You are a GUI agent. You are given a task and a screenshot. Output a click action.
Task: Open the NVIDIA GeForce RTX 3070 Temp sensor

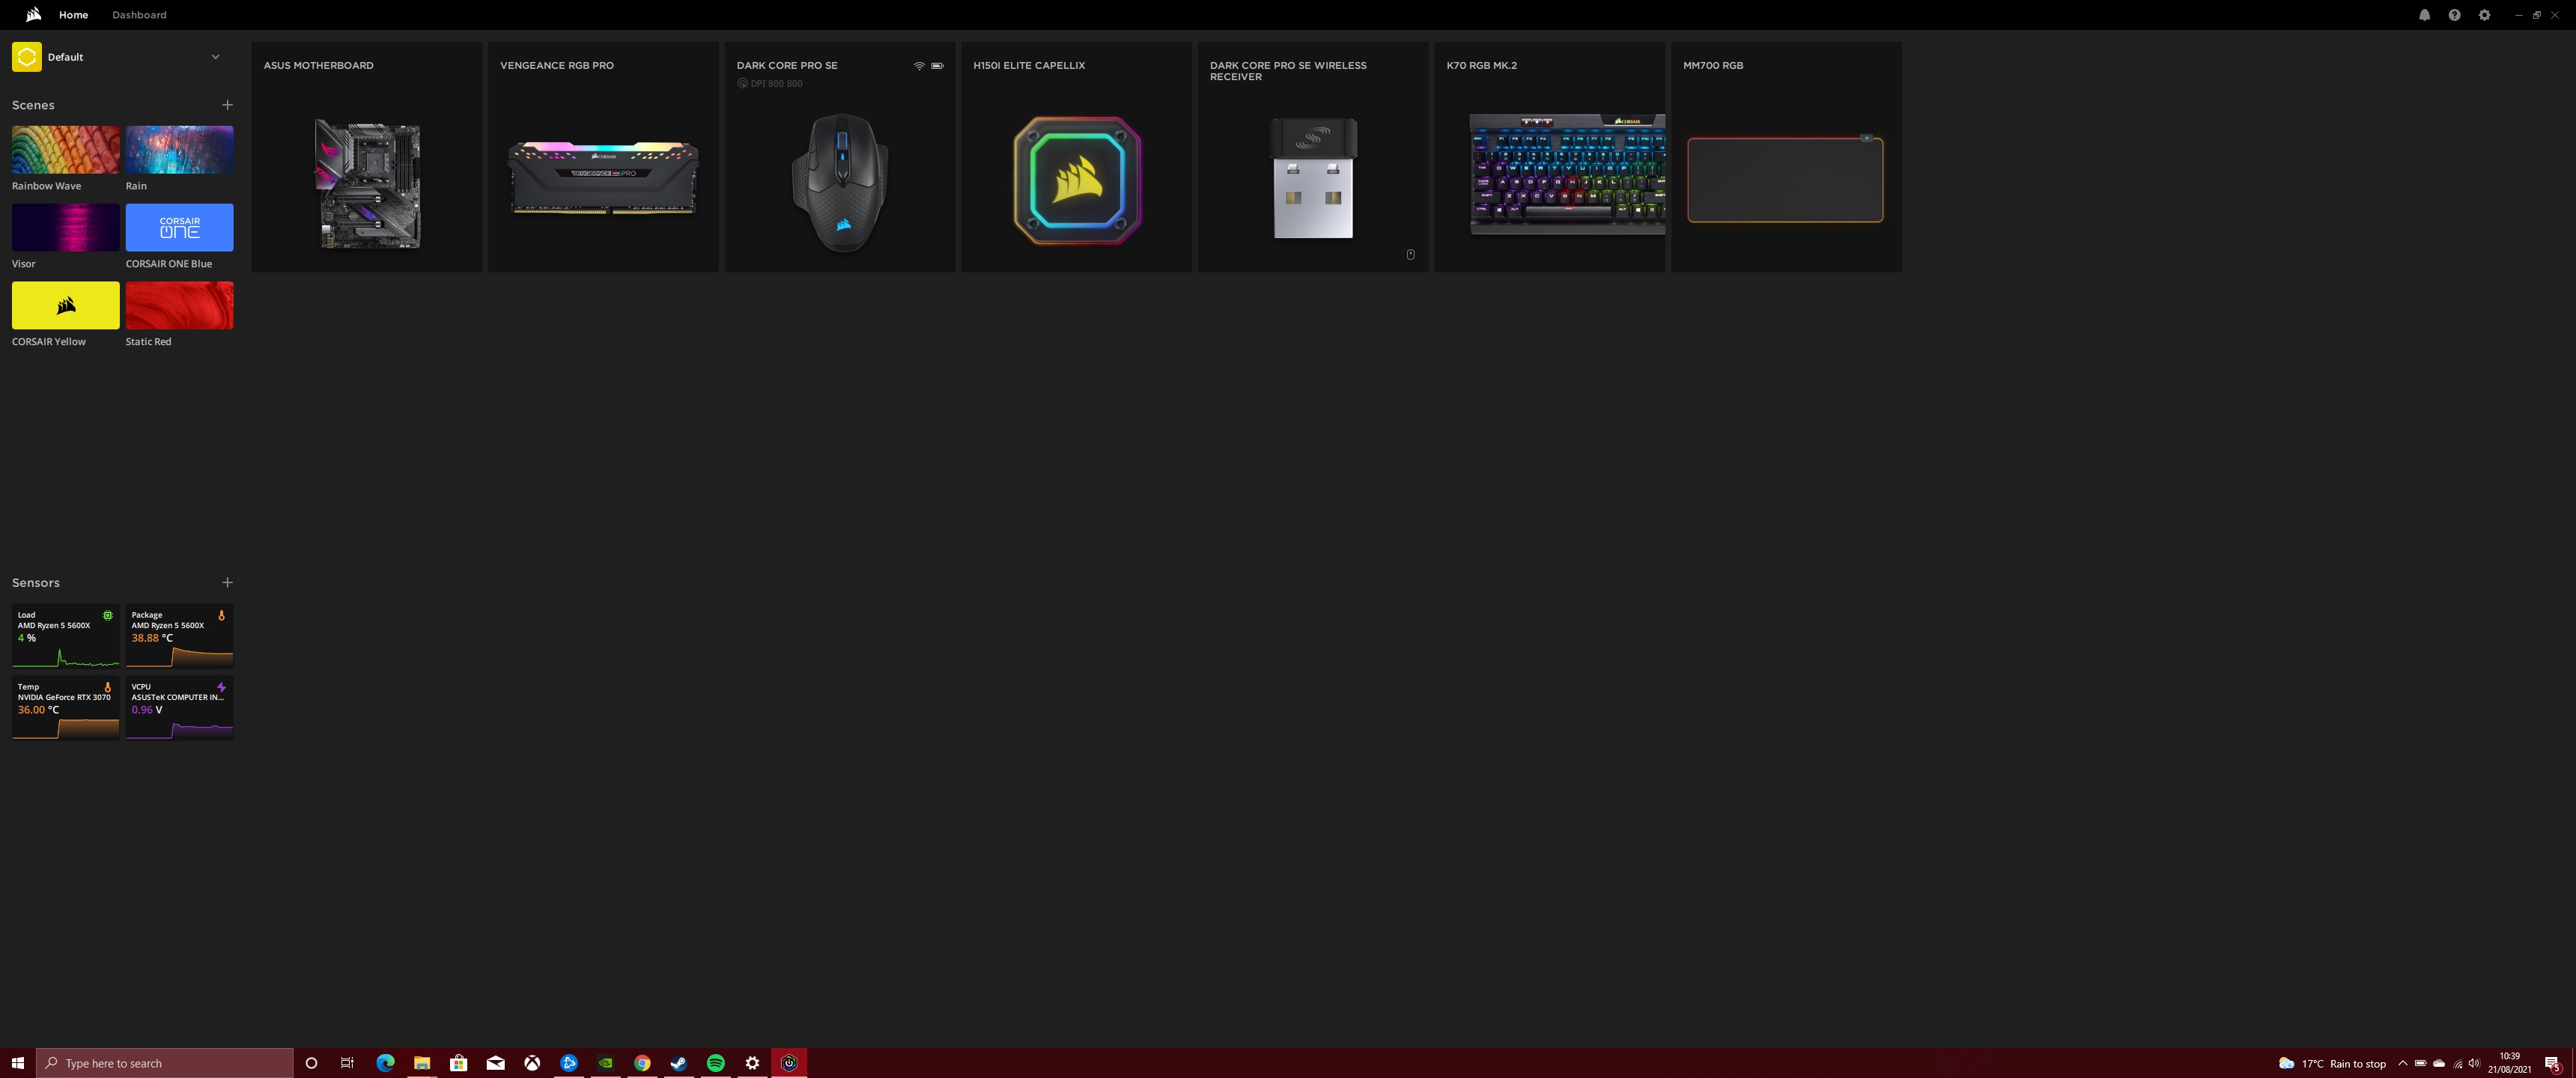(65, 708)
